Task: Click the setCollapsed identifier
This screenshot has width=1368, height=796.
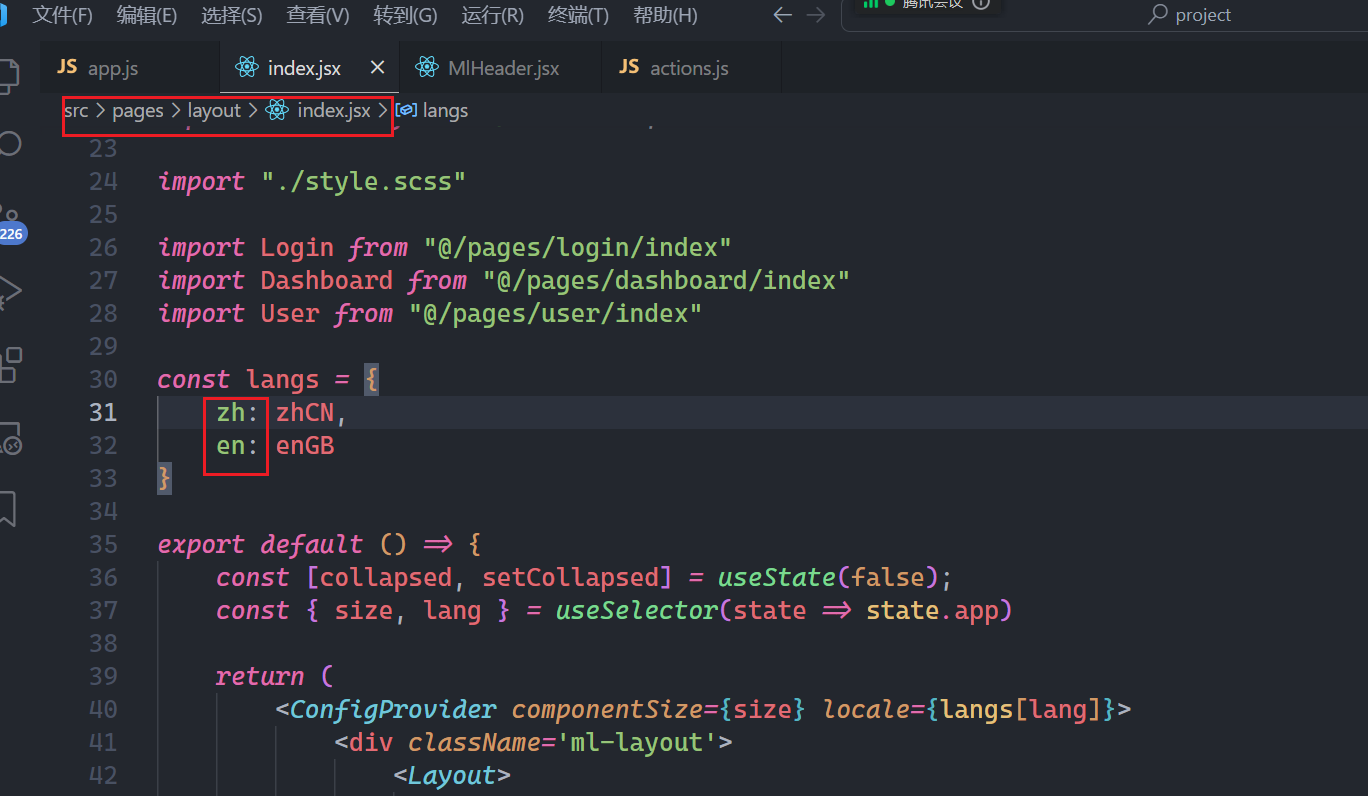Action: (570, 578)
